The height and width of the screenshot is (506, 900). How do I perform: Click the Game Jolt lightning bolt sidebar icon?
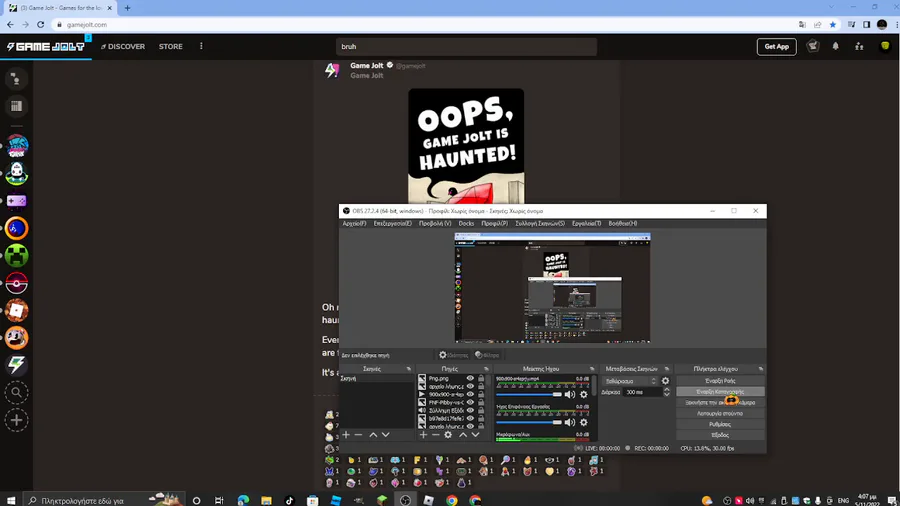17,365
